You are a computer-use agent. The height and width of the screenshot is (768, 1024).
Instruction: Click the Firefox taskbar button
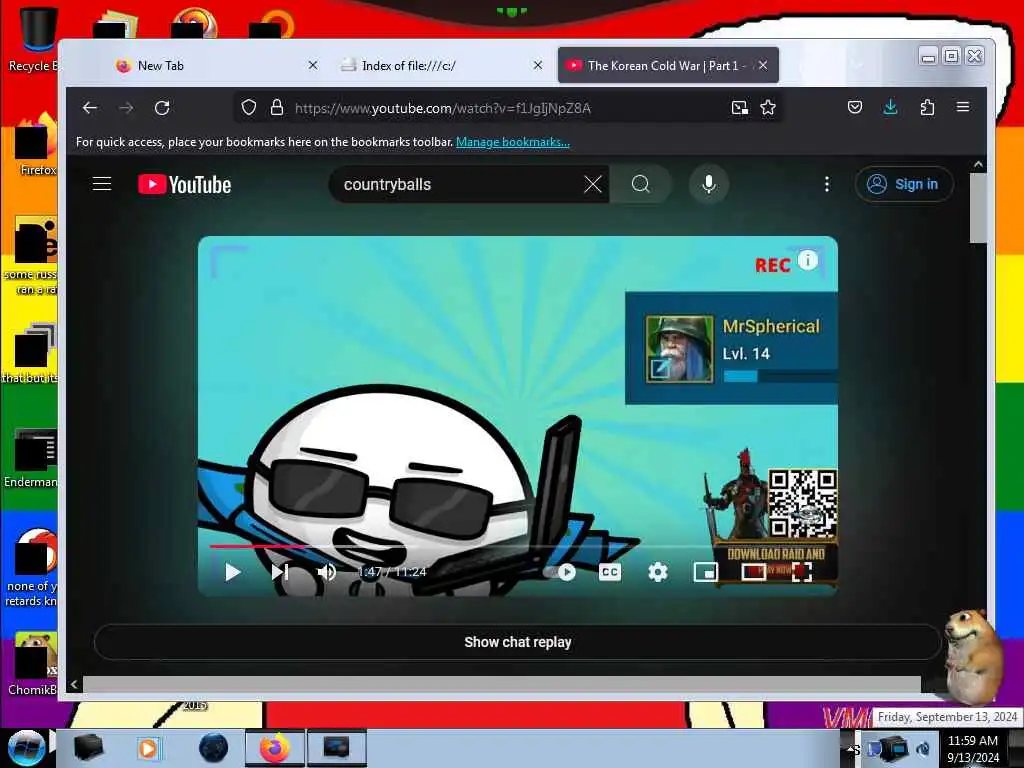point(275,748)
